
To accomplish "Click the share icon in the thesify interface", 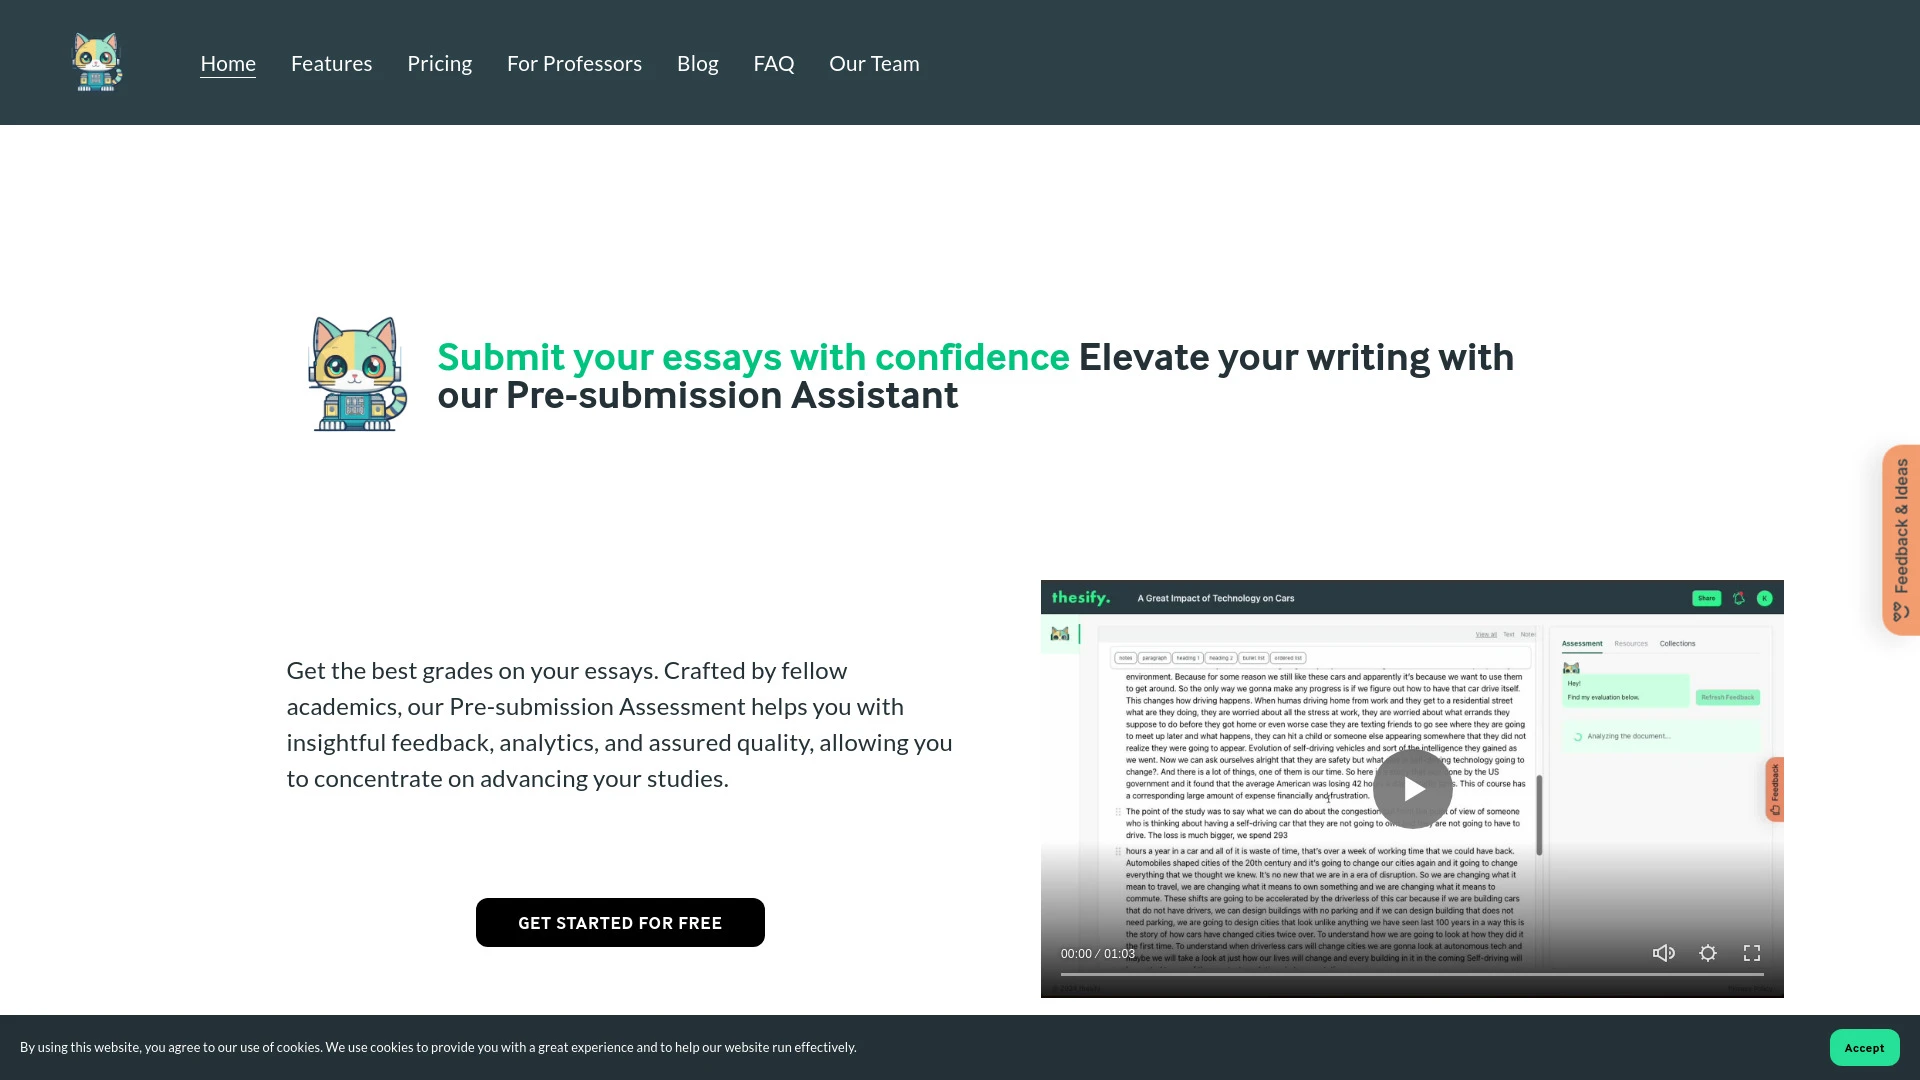I will pos(1706,599).
